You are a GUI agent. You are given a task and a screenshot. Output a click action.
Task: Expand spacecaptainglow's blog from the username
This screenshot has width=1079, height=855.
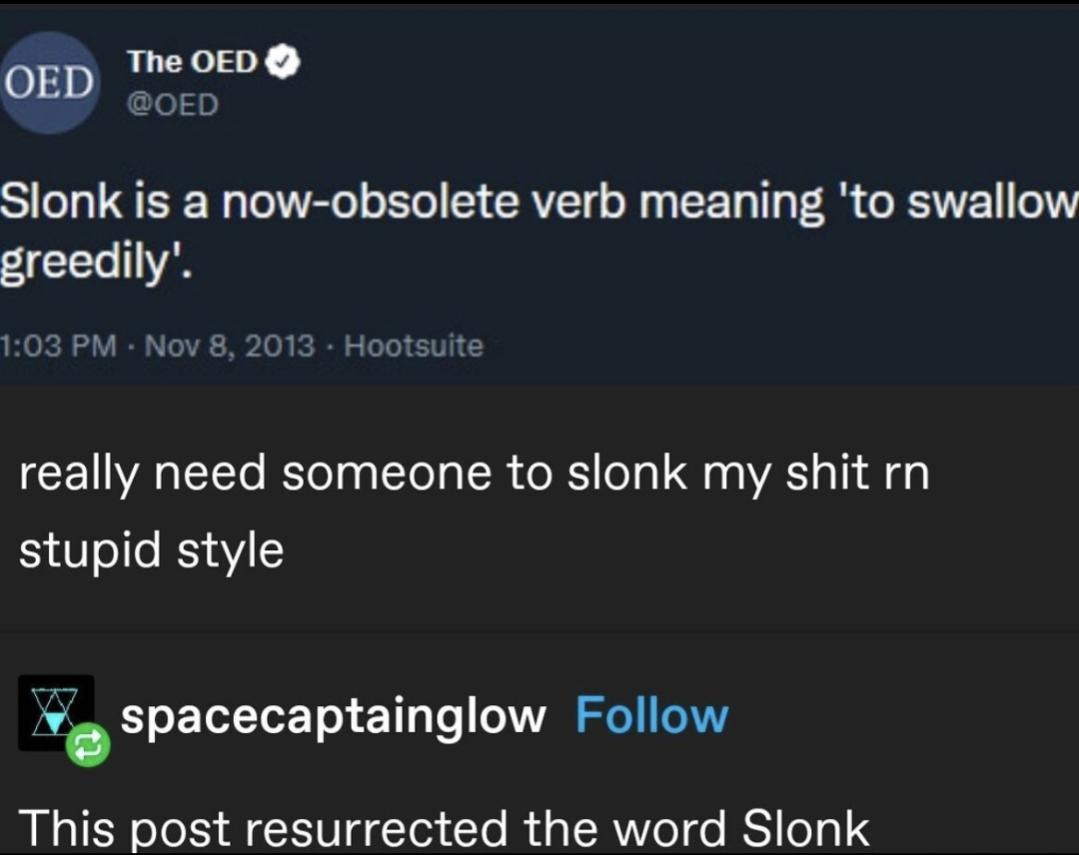[333, 714]
